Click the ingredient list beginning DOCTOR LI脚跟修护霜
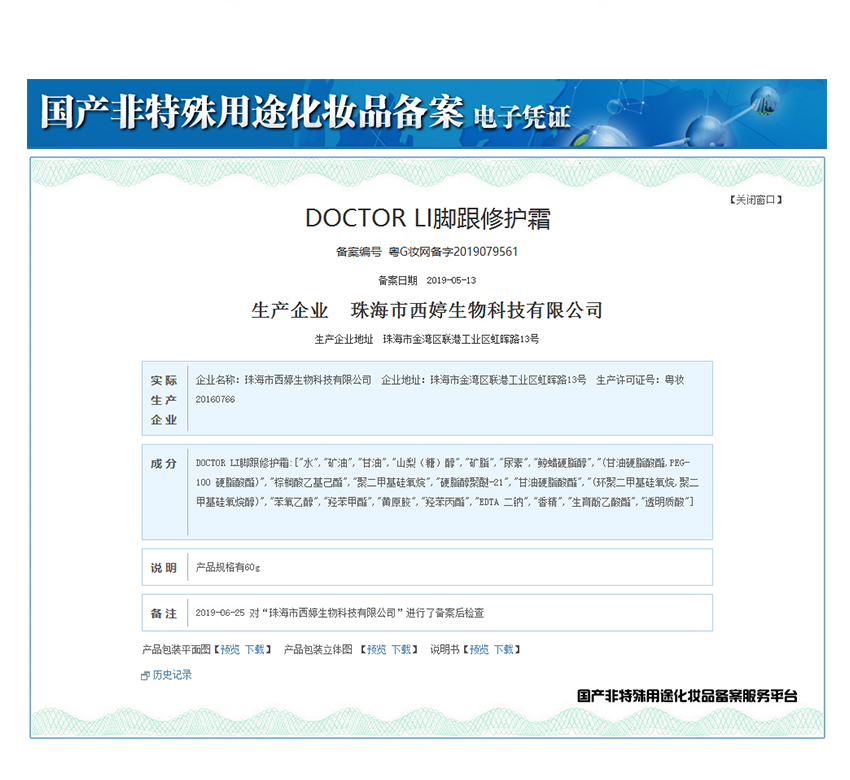The width and height of the screenshot is (850, 780). coord(447,482)
